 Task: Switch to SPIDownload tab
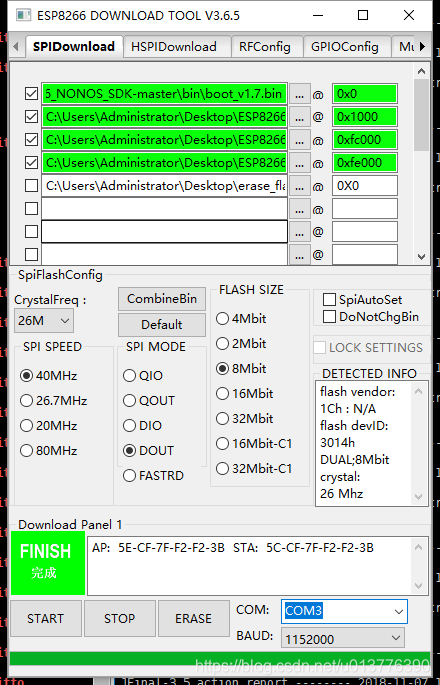pos(74,46)
